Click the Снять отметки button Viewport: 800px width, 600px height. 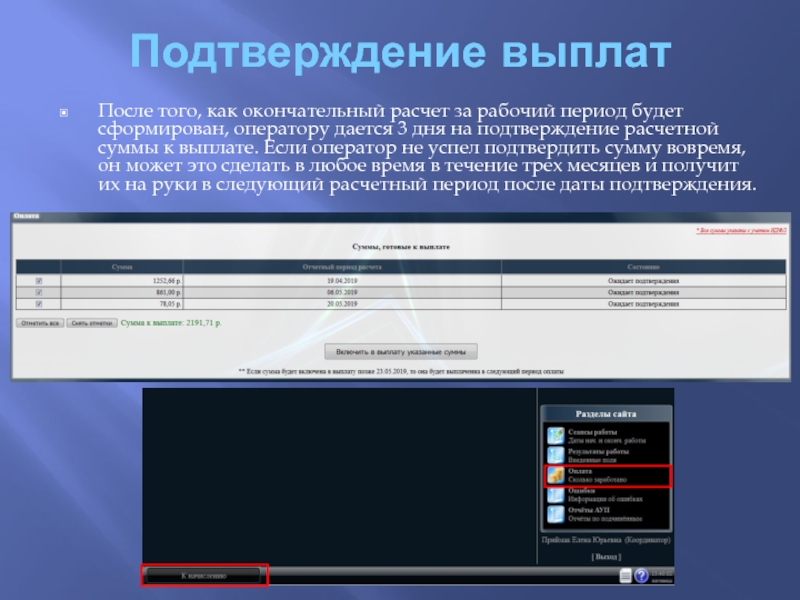point(92,323)
